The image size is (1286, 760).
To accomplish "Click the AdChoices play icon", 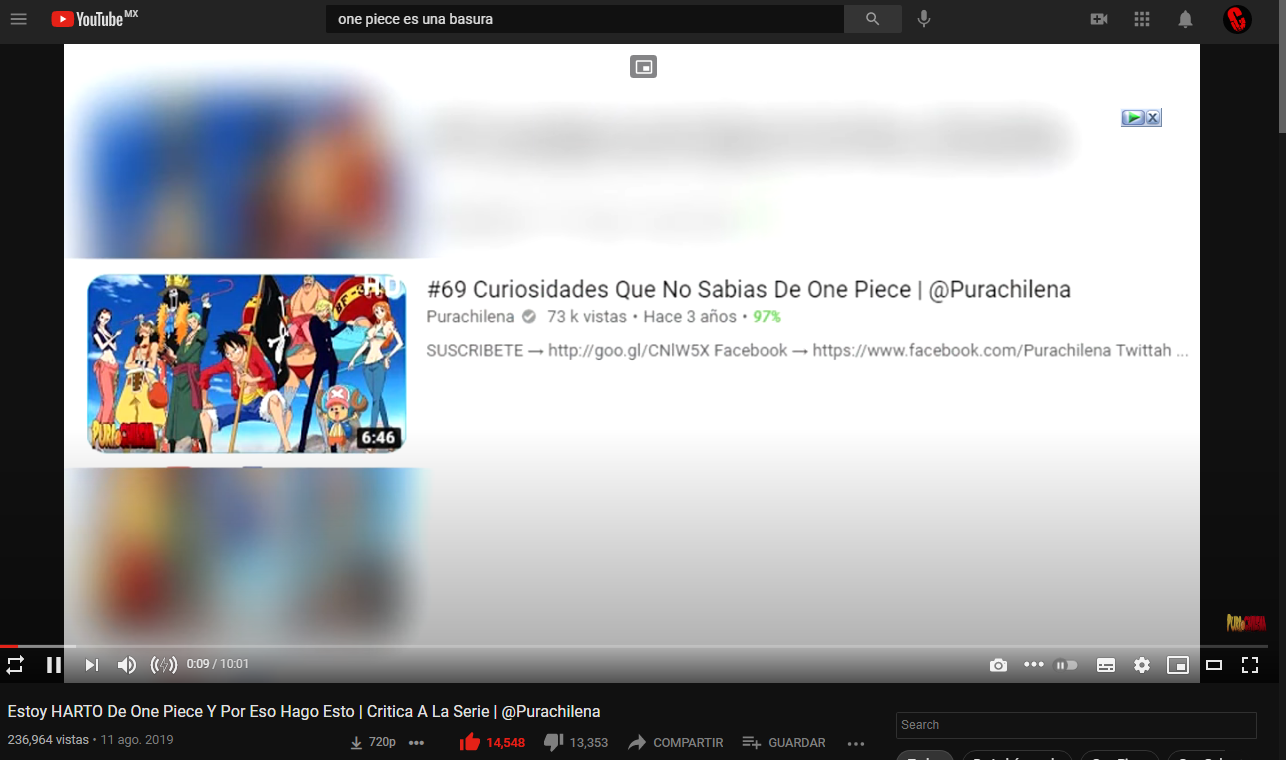I will coord(1132,118).
